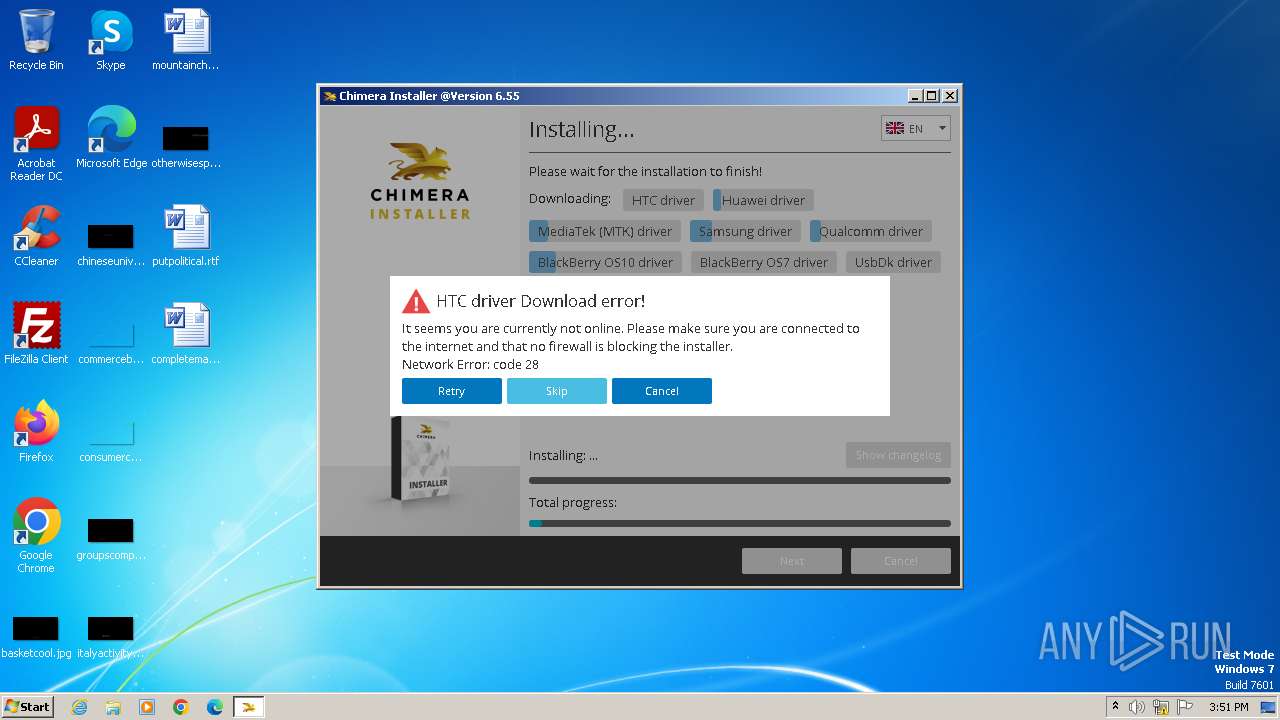The width and height of the screenshot is (1280, 720).
Task: Click the installer box product image
Action: coord(420,460)
